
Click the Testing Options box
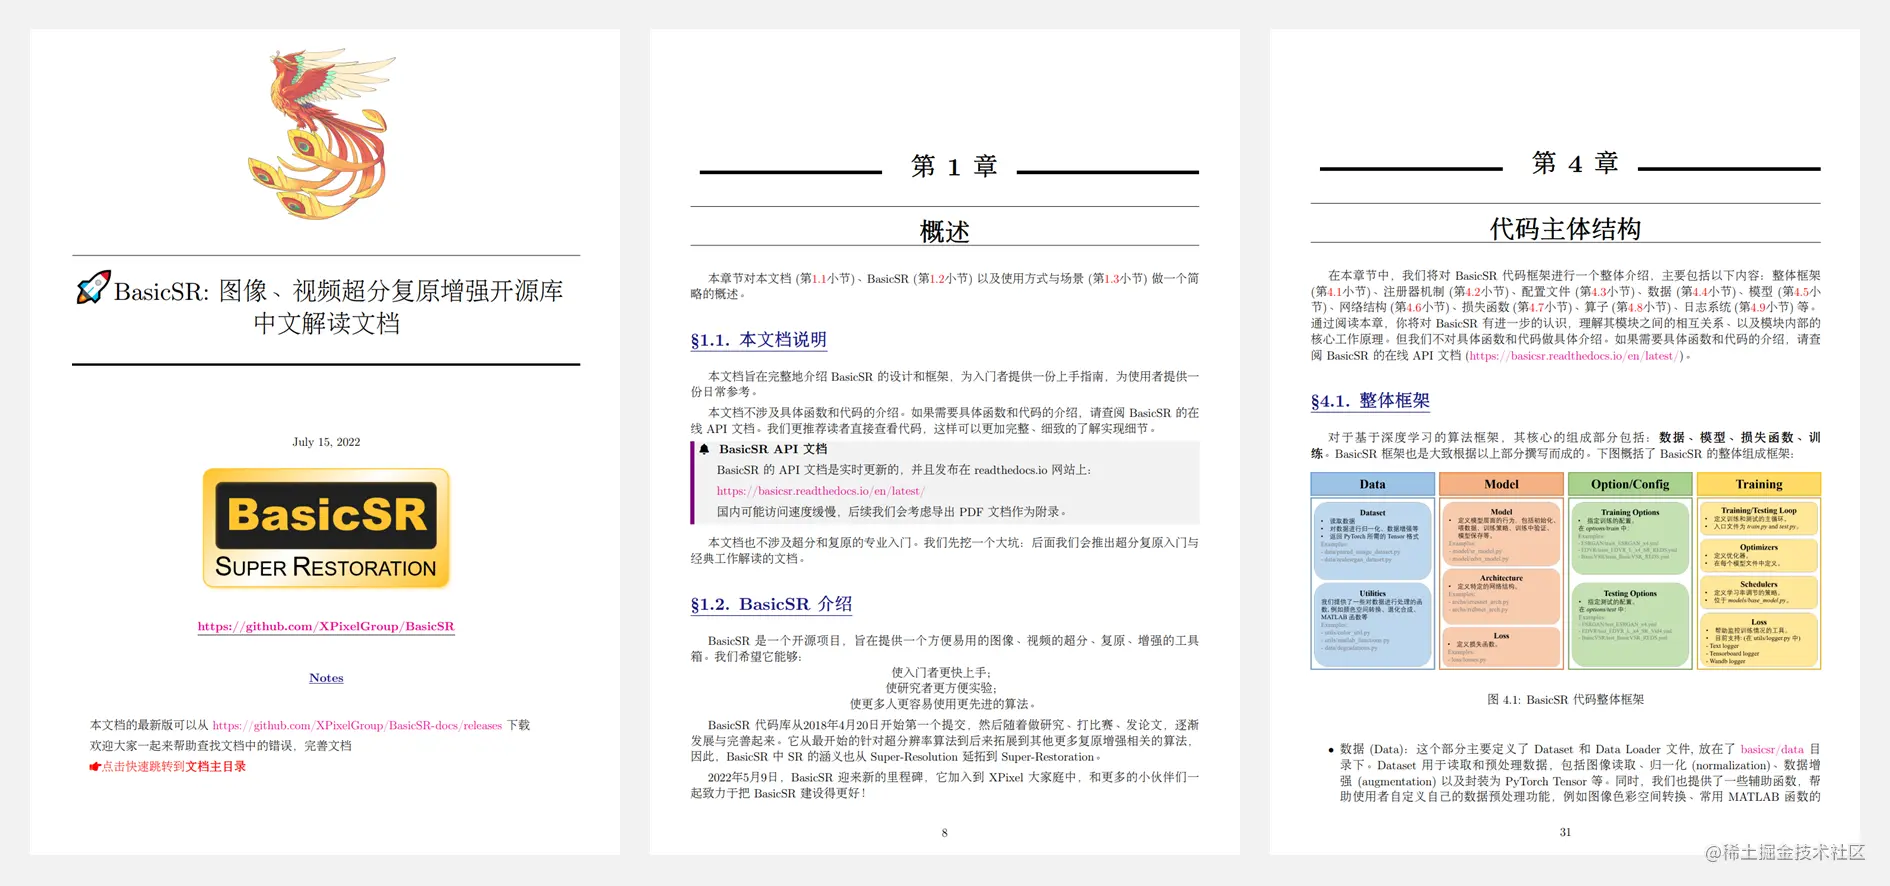pyautogui.click(x=1630, y=623)
